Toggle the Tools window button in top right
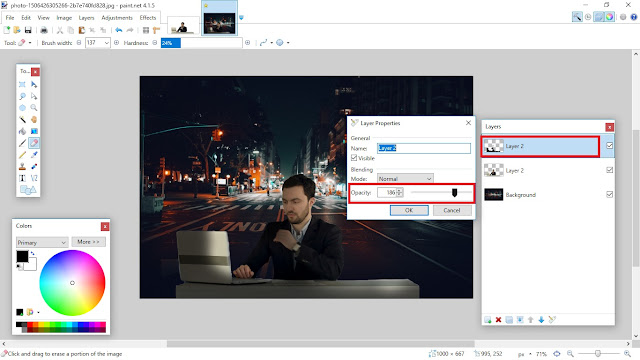The width and height of the screenshot is (640, 360). [577, 17]
